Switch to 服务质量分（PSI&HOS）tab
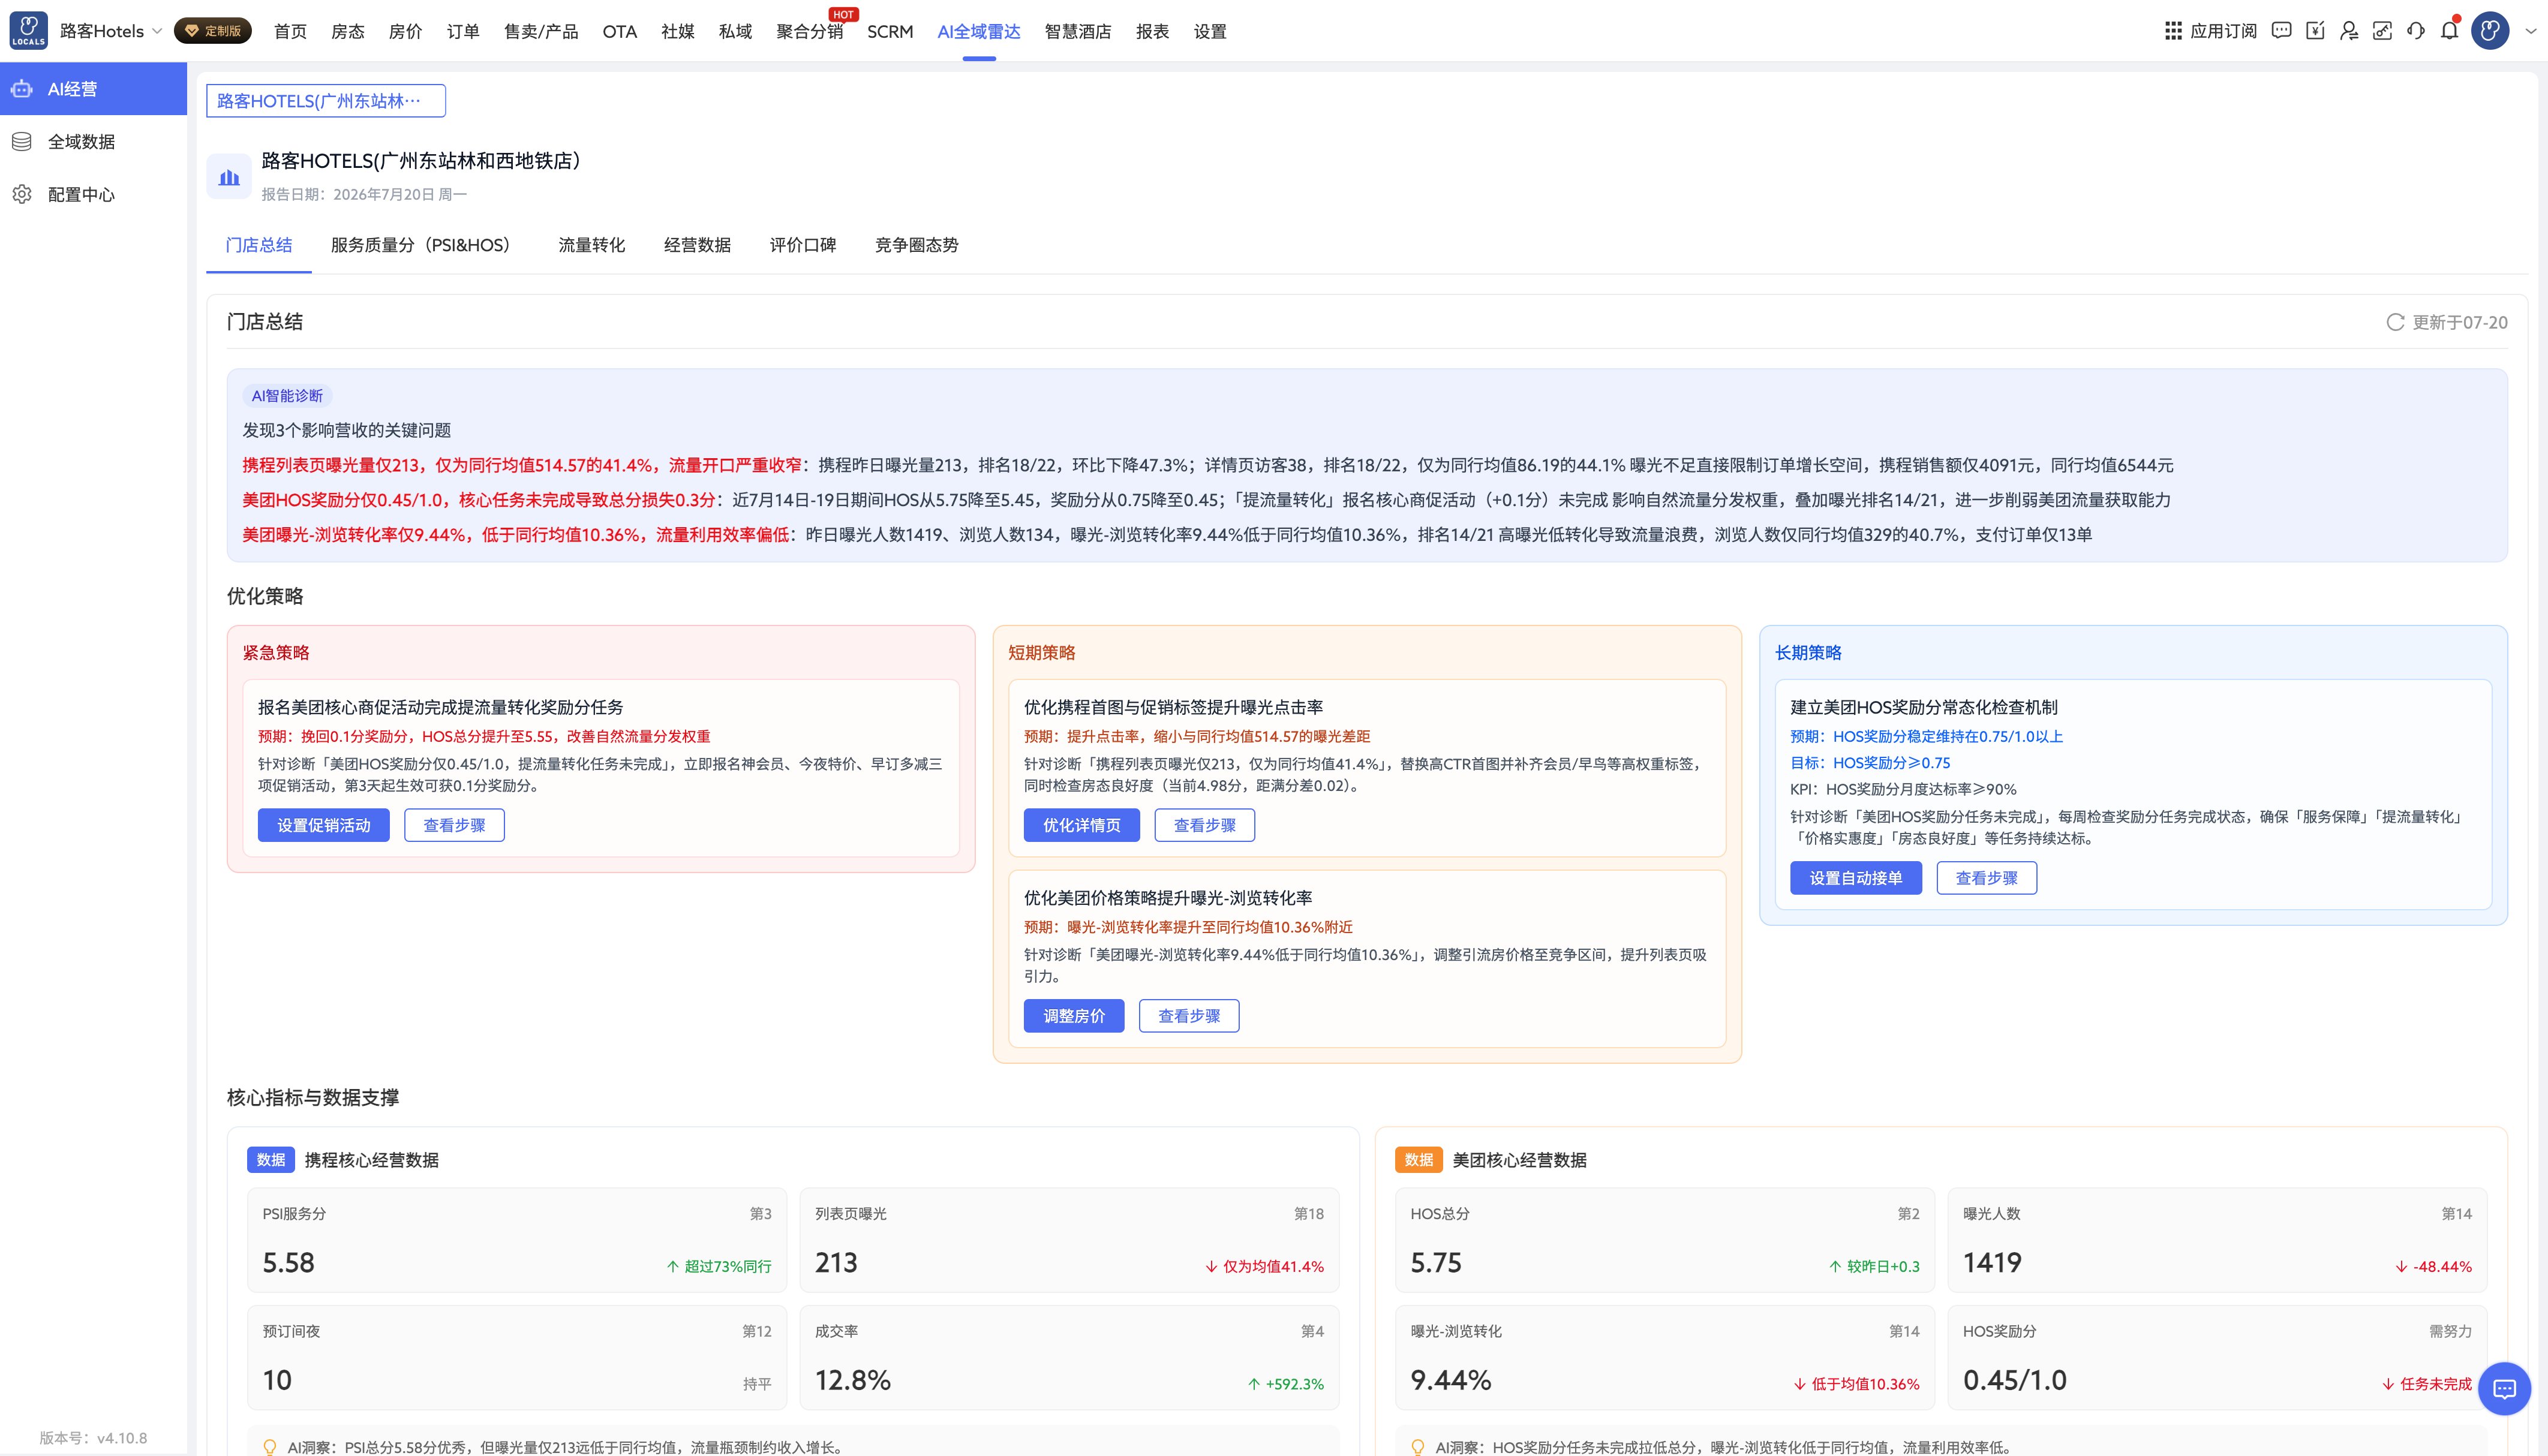 [x=425, y=245]
